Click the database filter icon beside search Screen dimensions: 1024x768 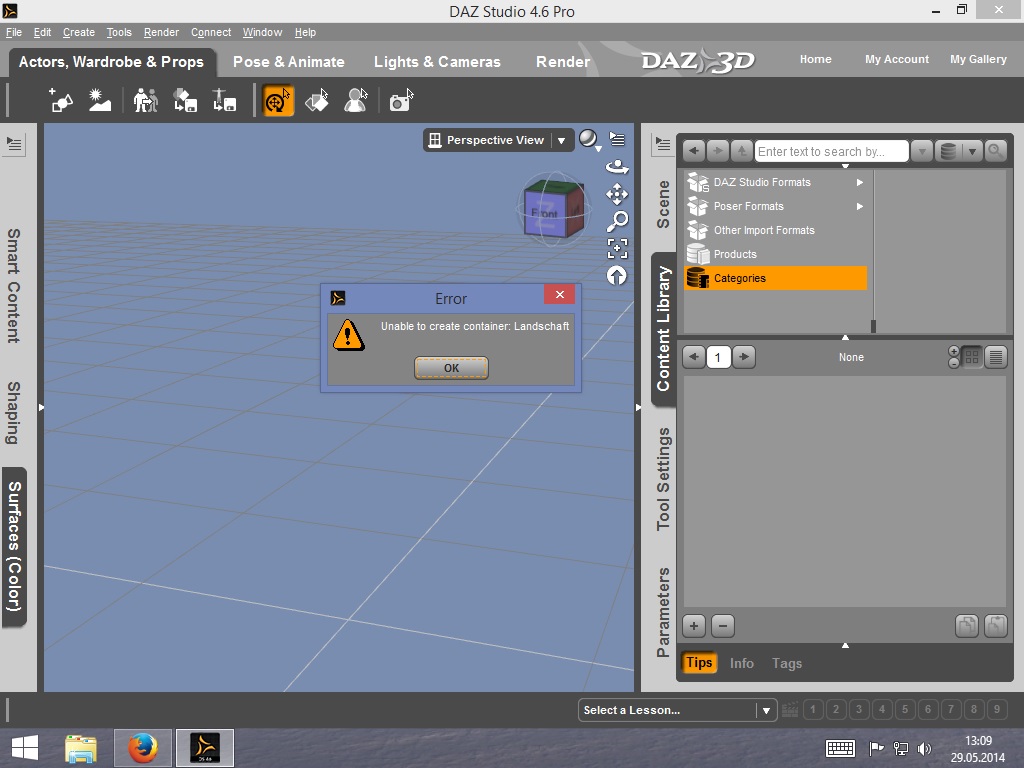(x=948, y=151)
